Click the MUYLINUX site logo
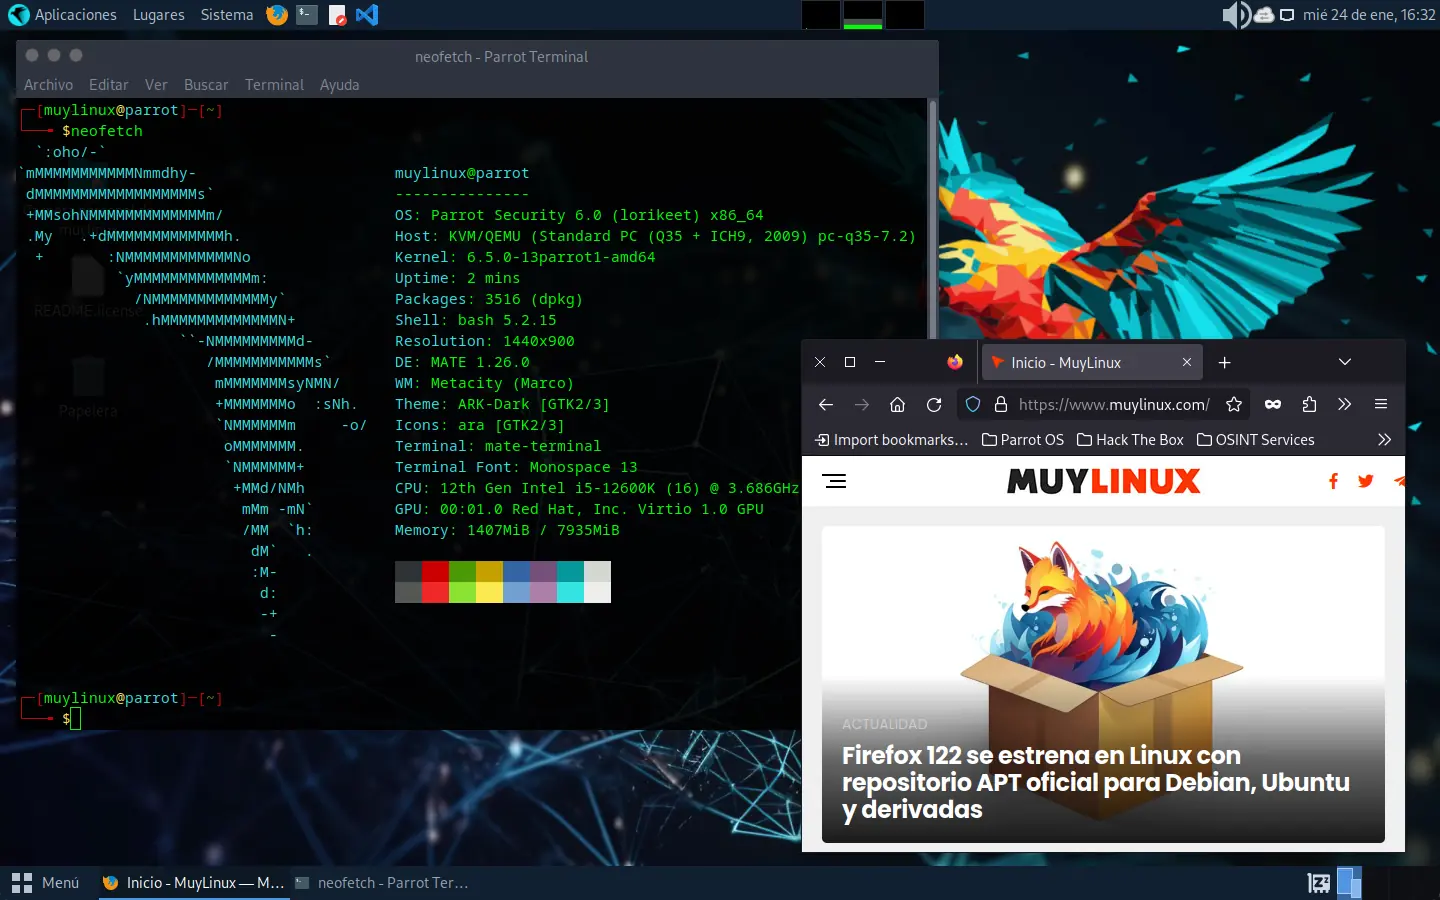Screen dimensions: 1440x900 point(1103,481)
